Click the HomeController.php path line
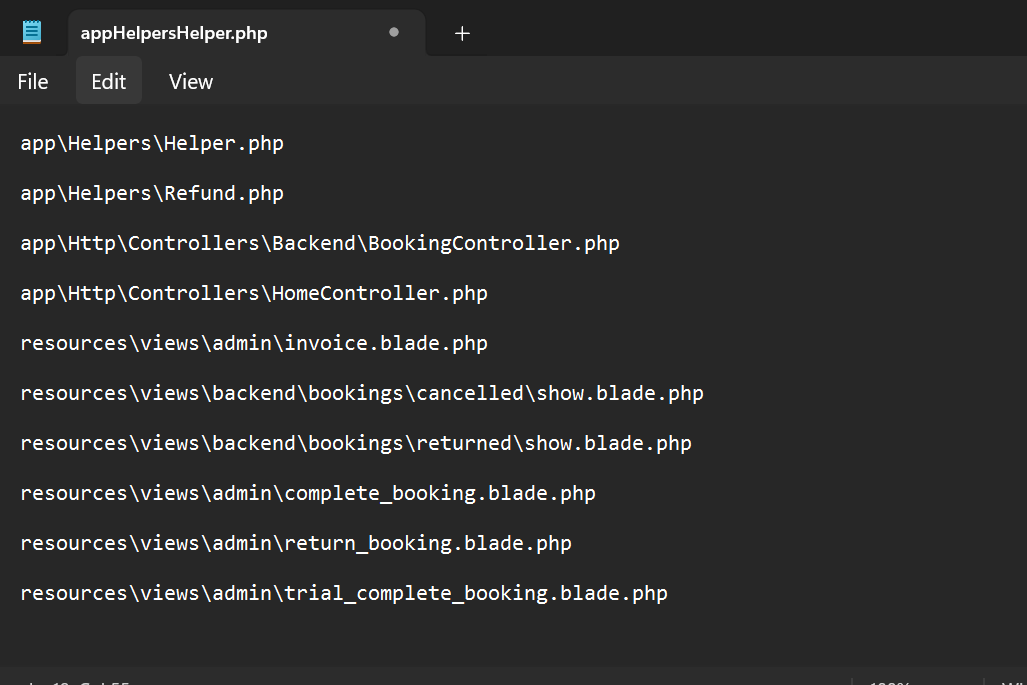The width and height of the screenshot is (1027, 685). 254,293
